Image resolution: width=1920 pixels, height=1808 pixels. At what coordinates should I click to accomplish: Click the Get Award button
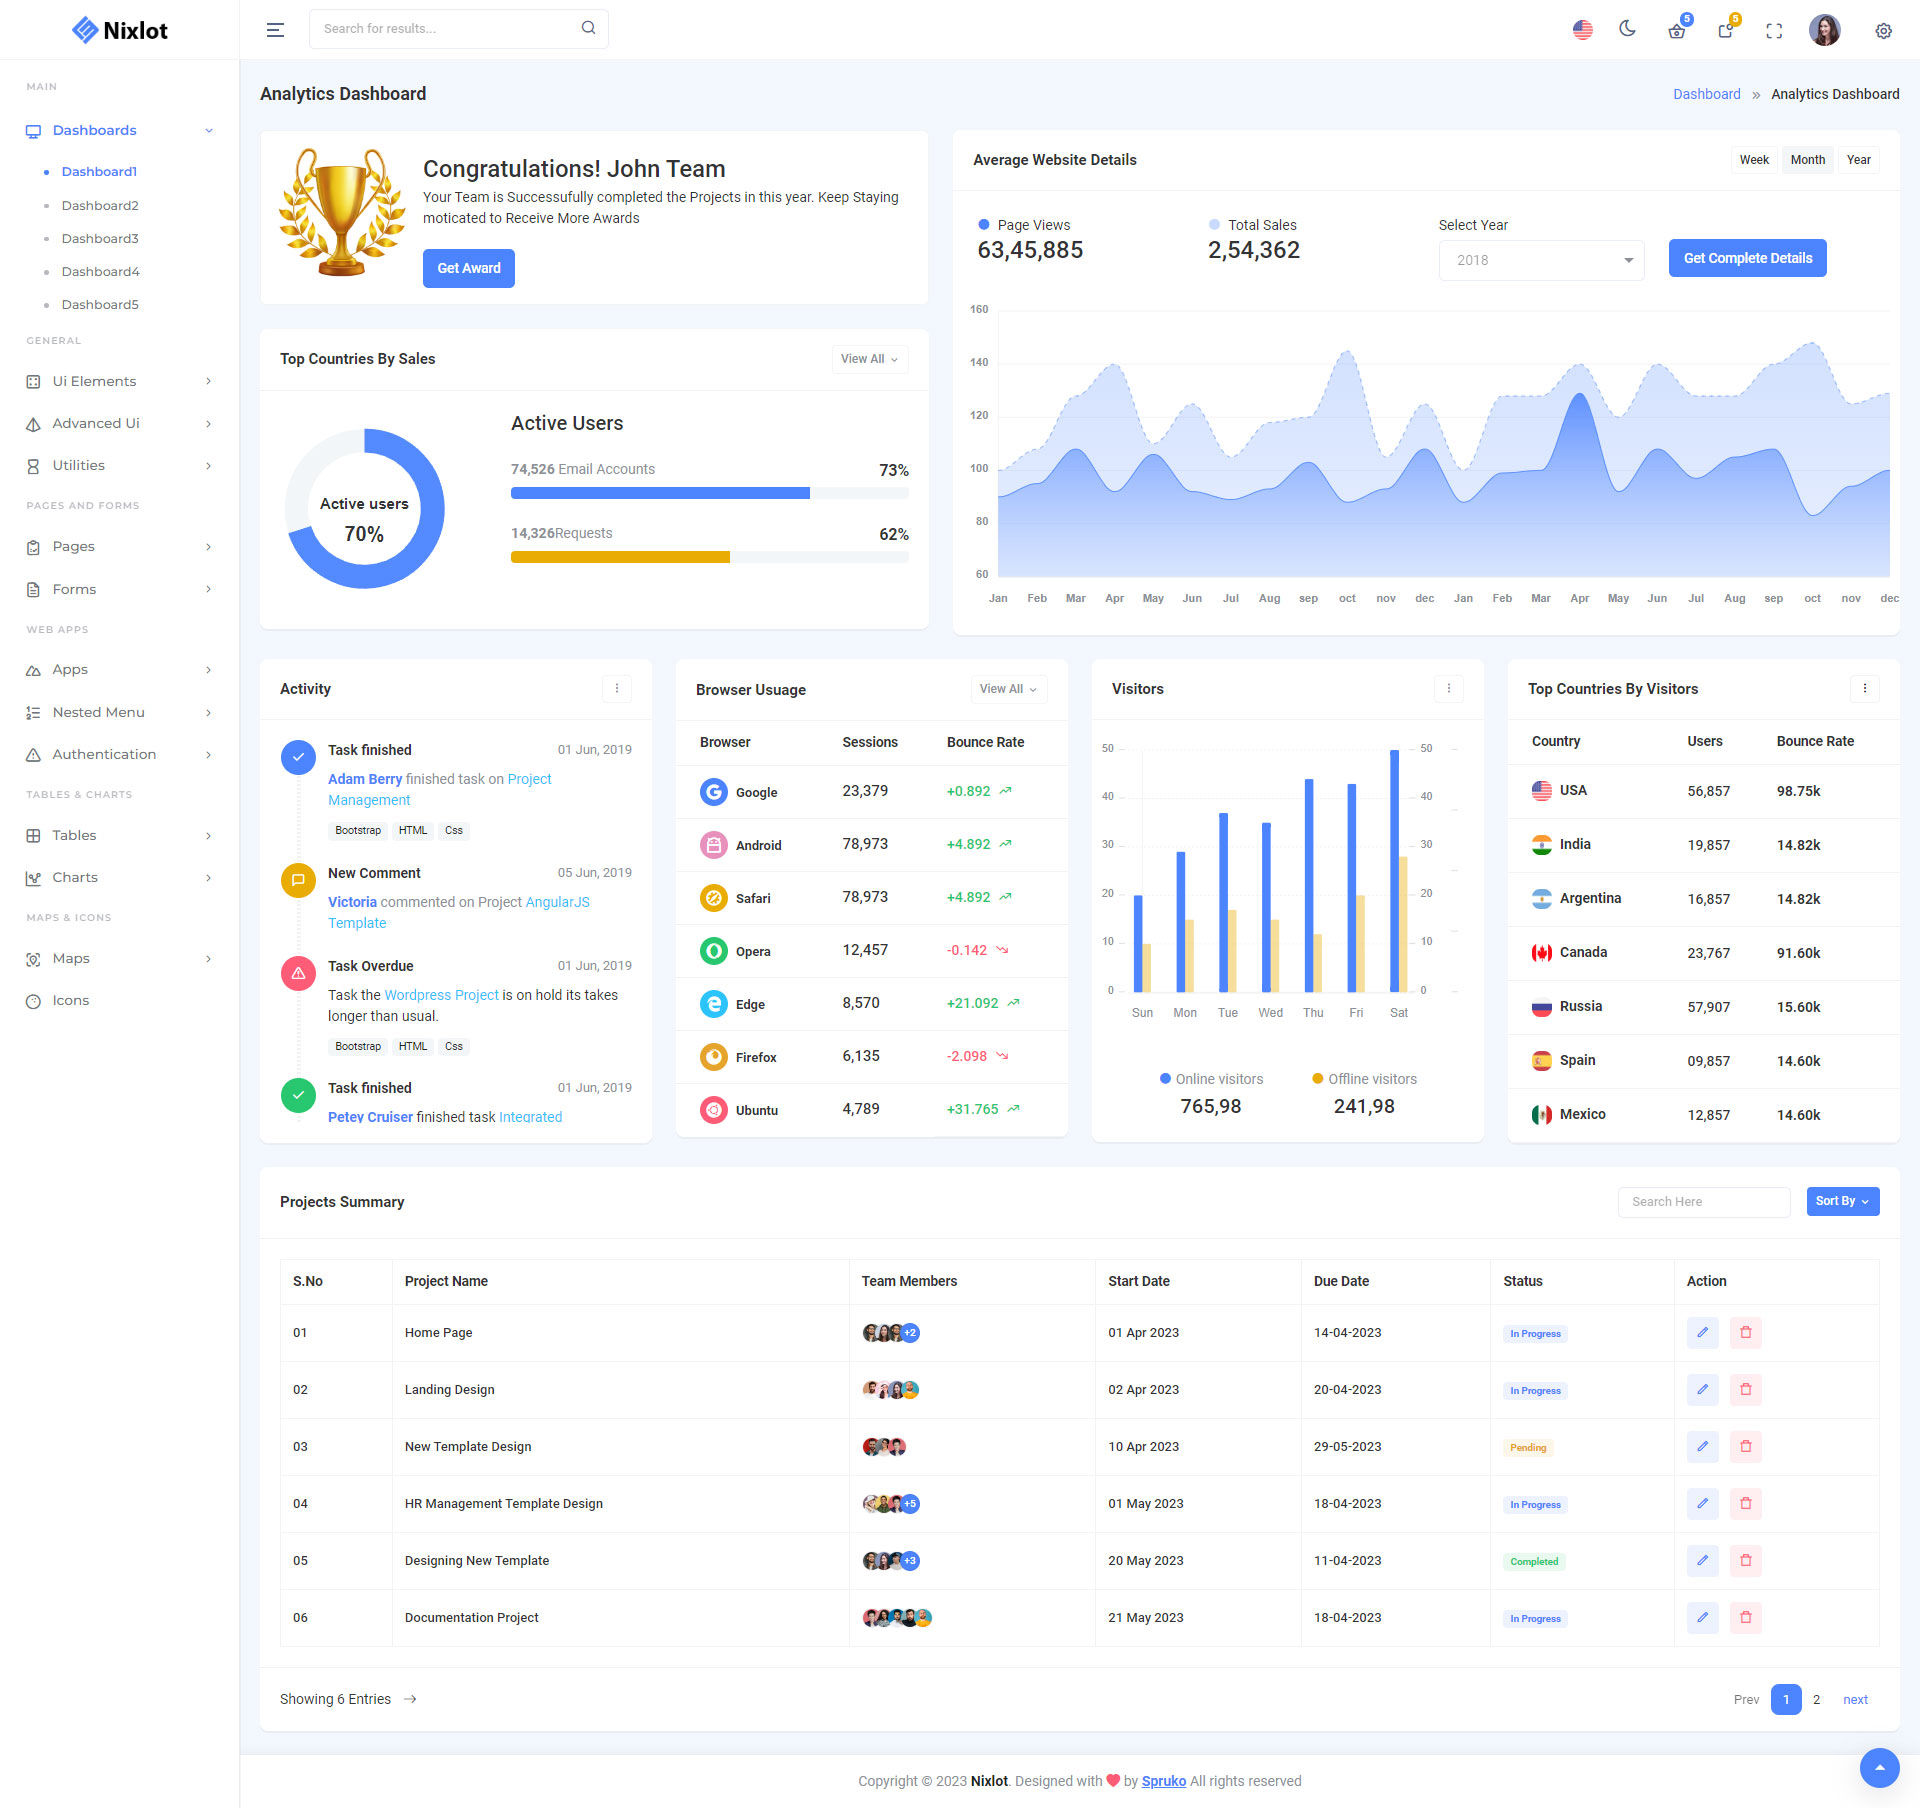(468, 268)
